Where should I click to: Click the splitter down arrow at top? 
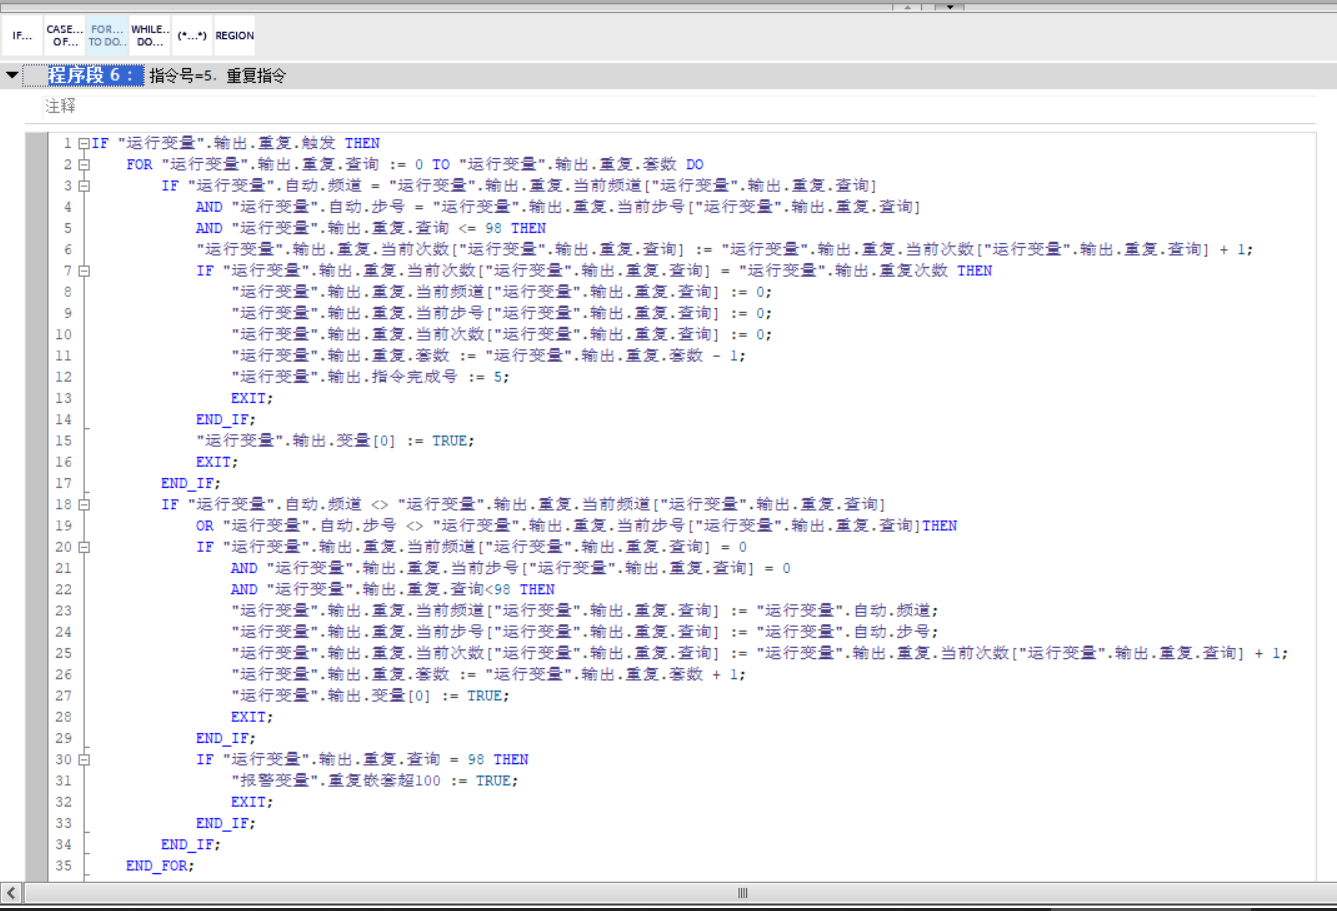(949, 7)
